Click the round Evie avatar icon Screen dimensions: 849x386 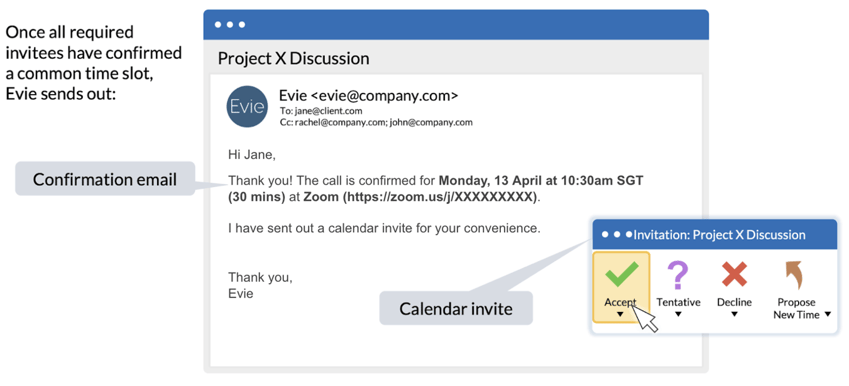(247, 106)
